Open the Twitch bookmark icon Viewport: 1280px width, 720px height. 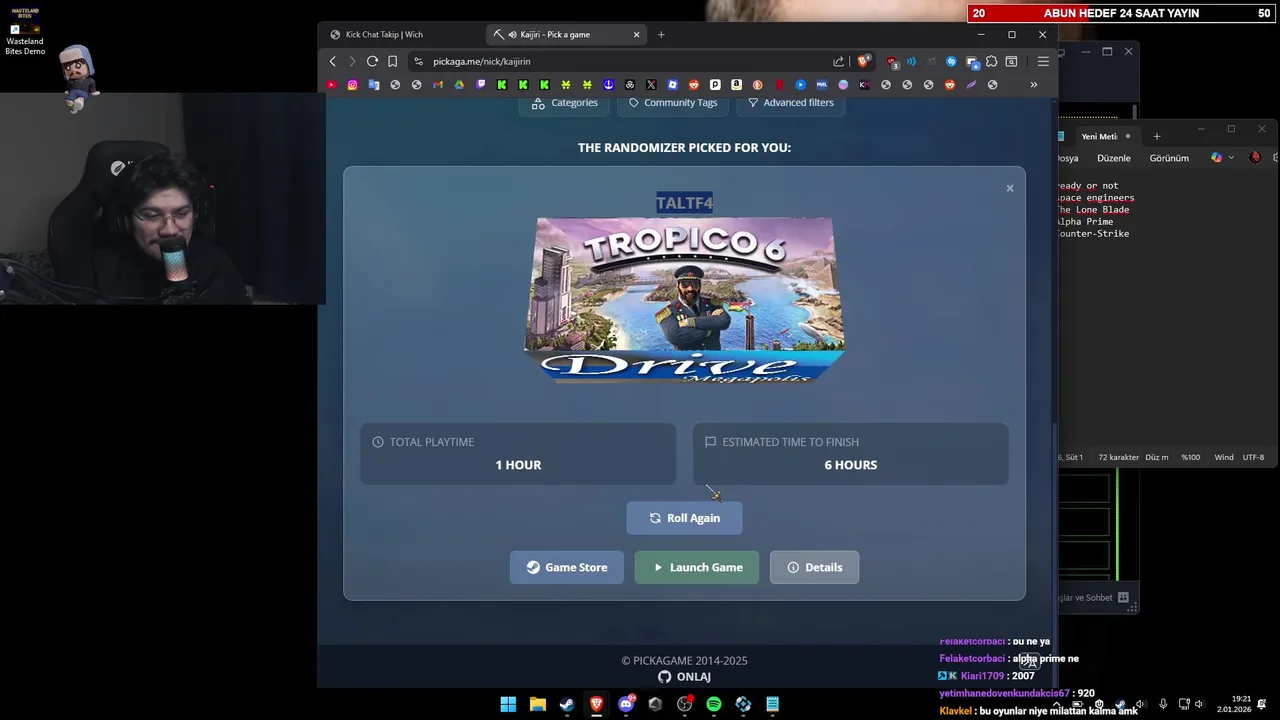[x=481, y=85]
